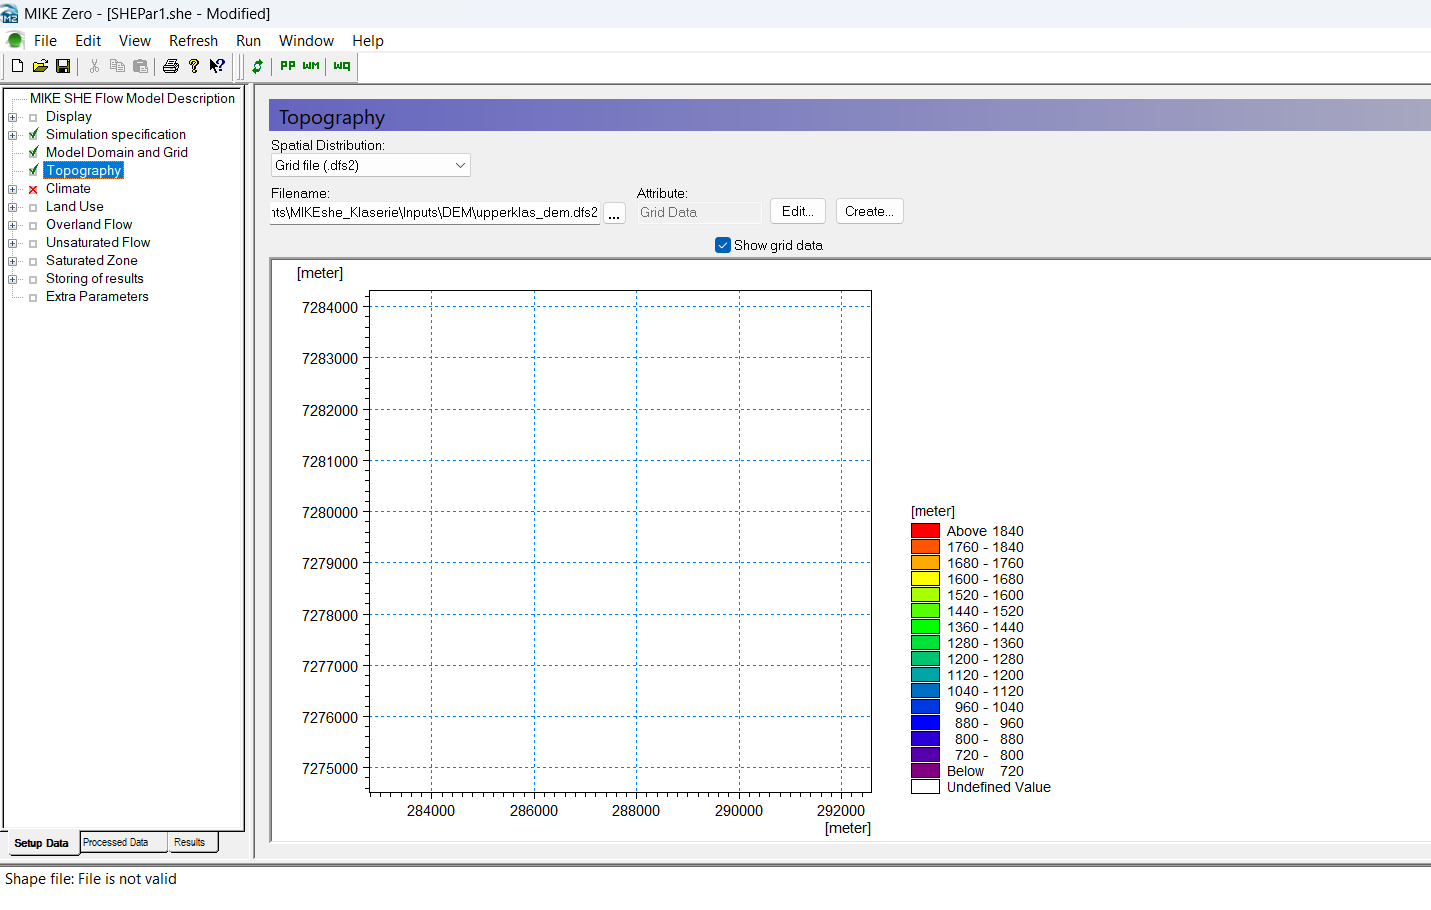Image resolution: width=1431 pixels, height=910 pixels.
Task: Run the PP preprocessing icon
Action: tap(288, 66)
